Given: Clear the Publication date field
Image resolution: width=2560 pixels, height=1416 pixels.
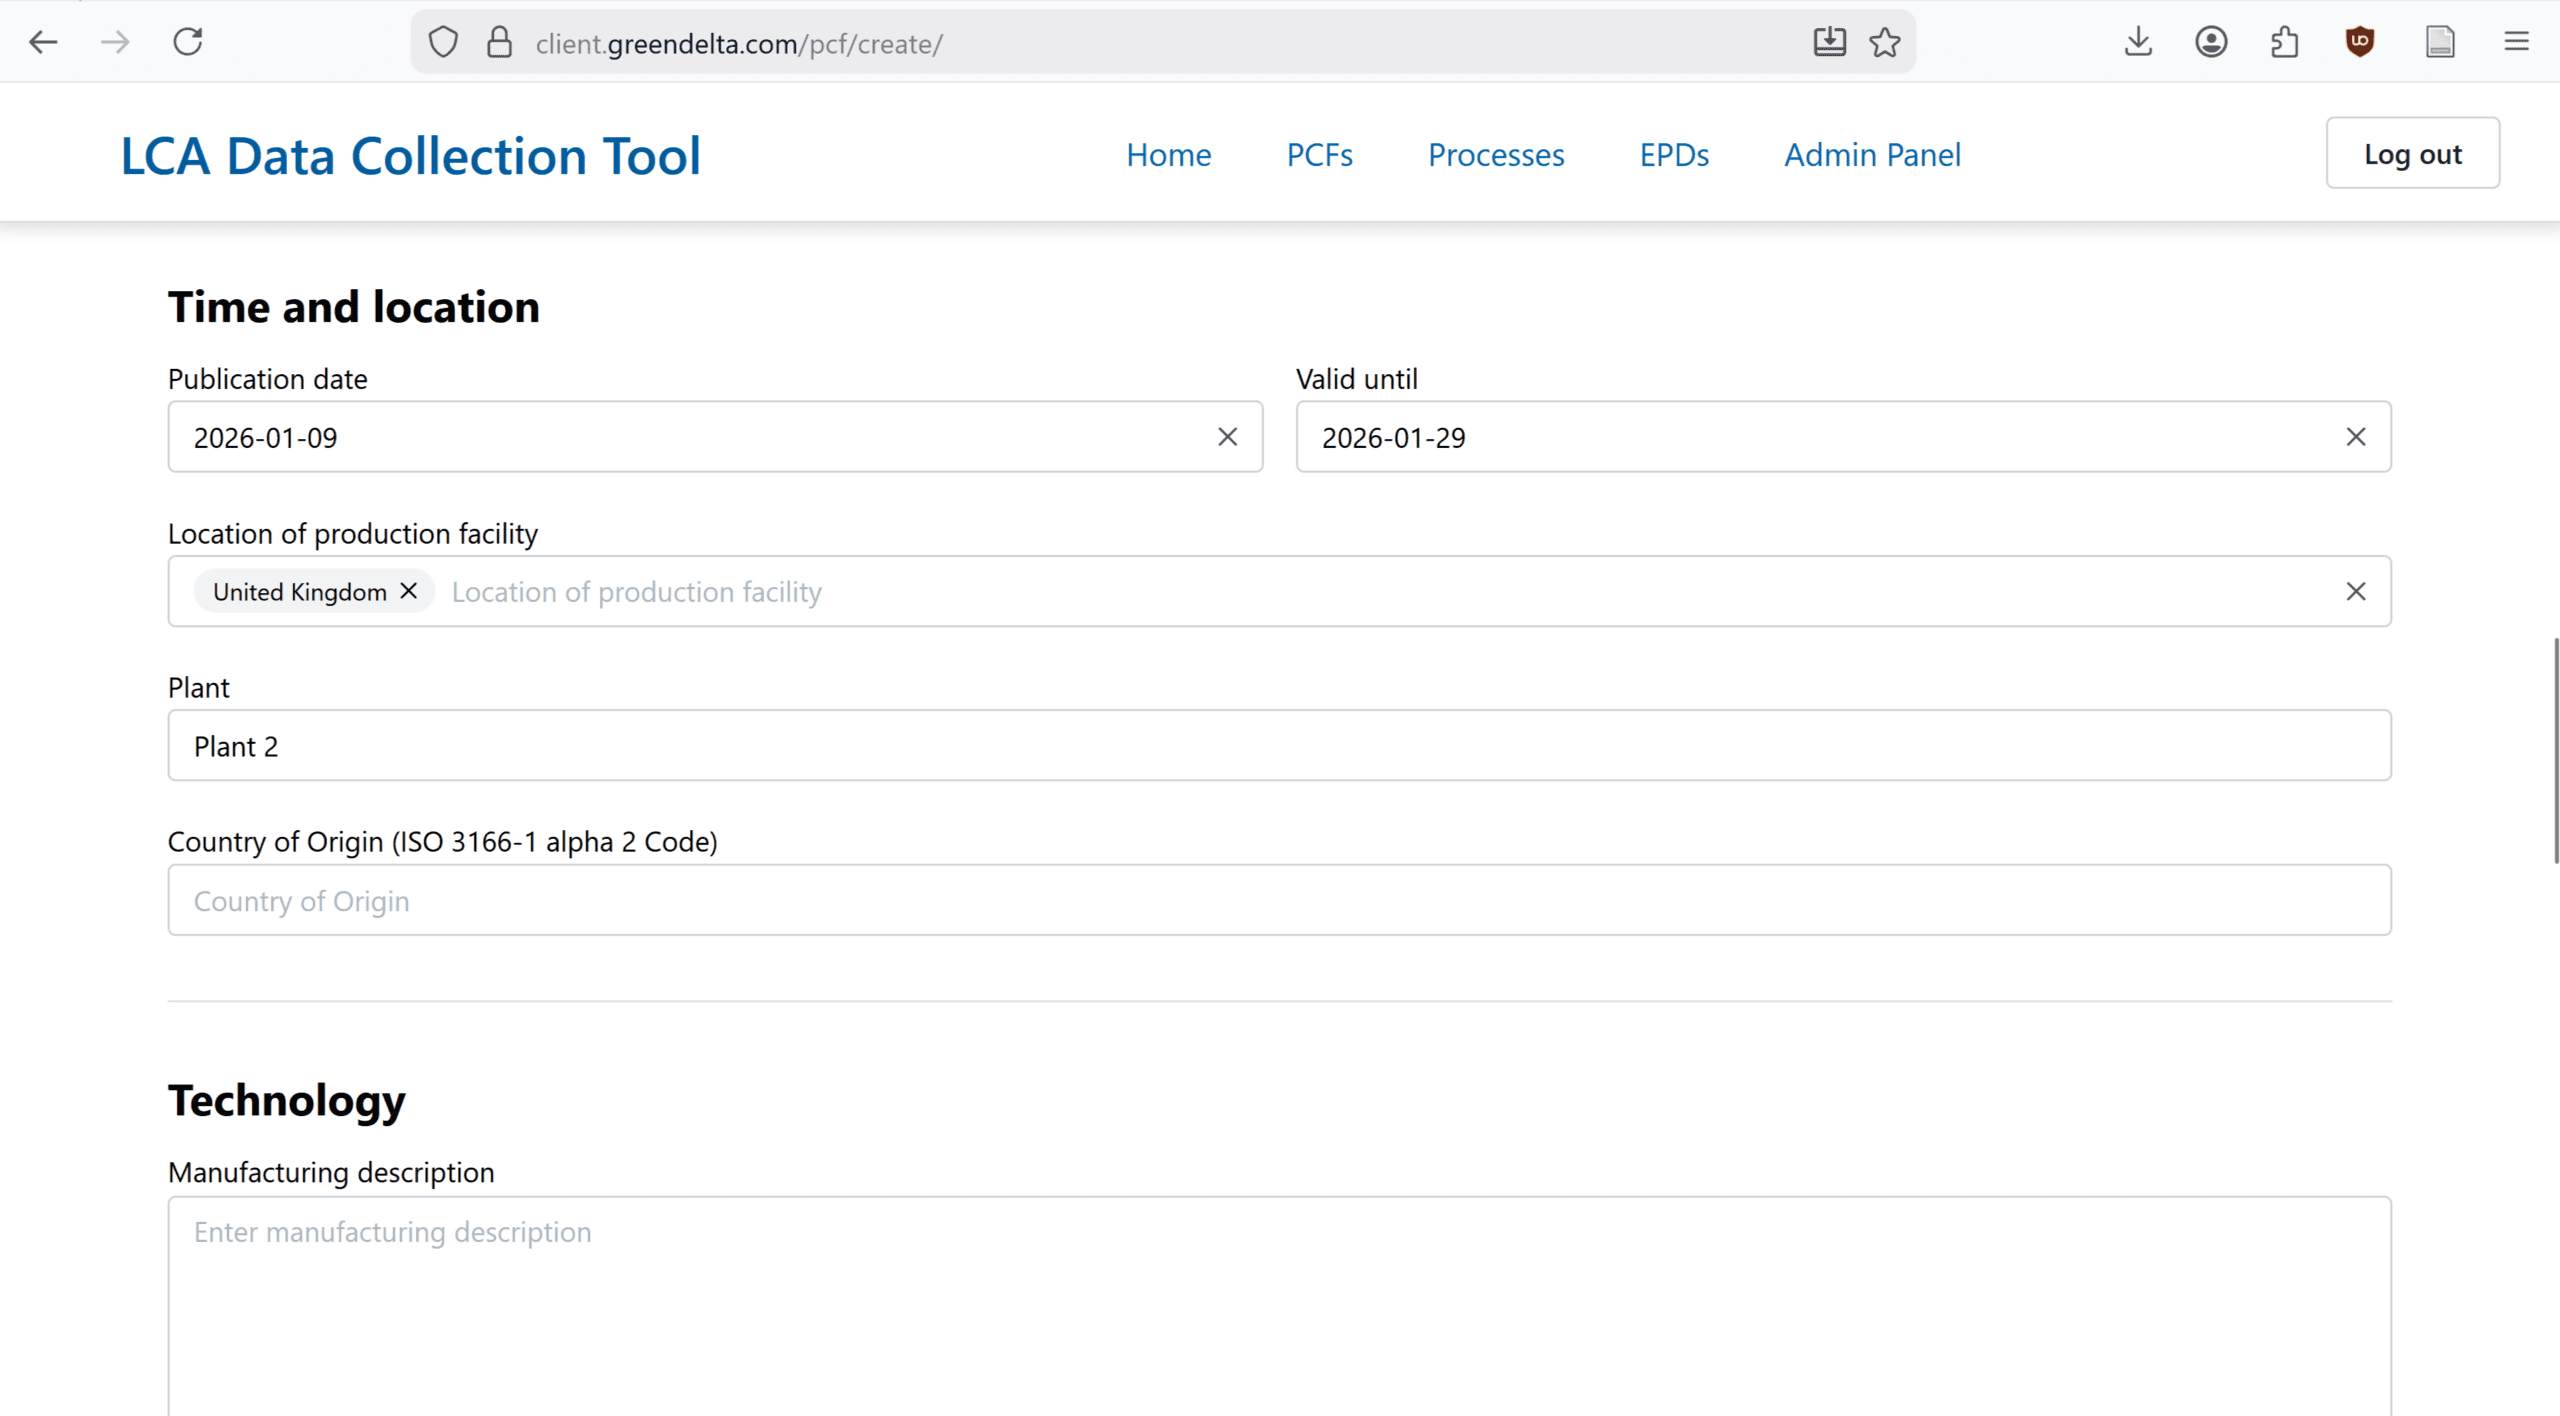Looking at the screenshot, I should click(1227, 437).
